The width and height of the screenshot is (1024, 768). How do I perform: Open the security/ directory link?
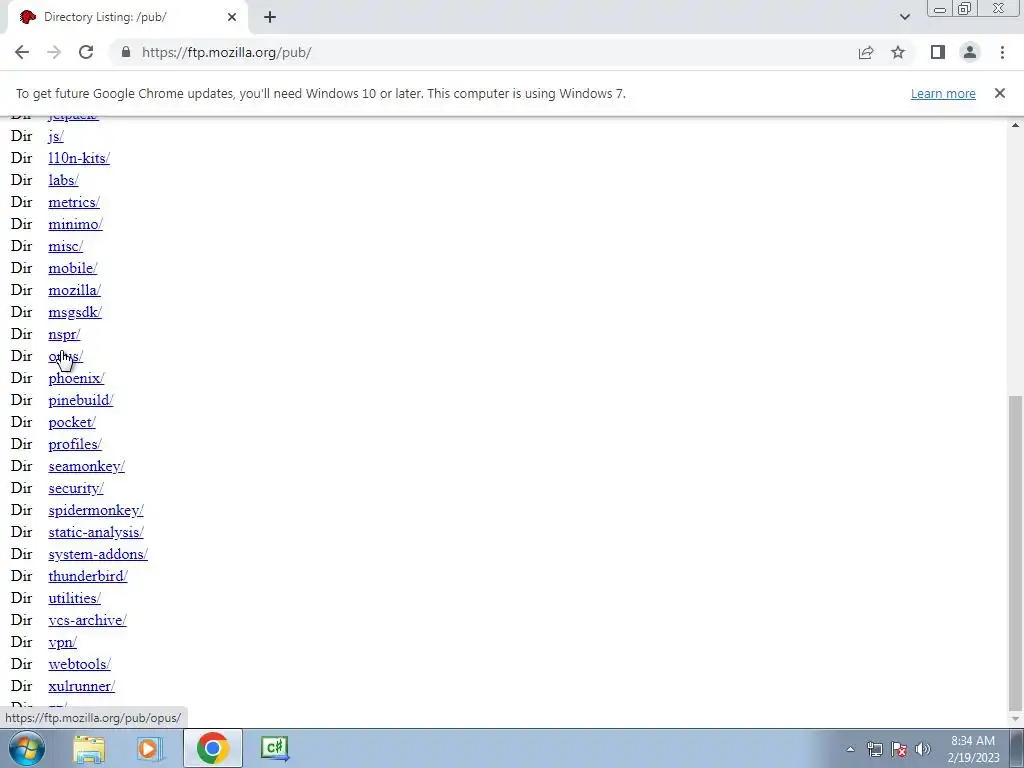pos(76,488)
